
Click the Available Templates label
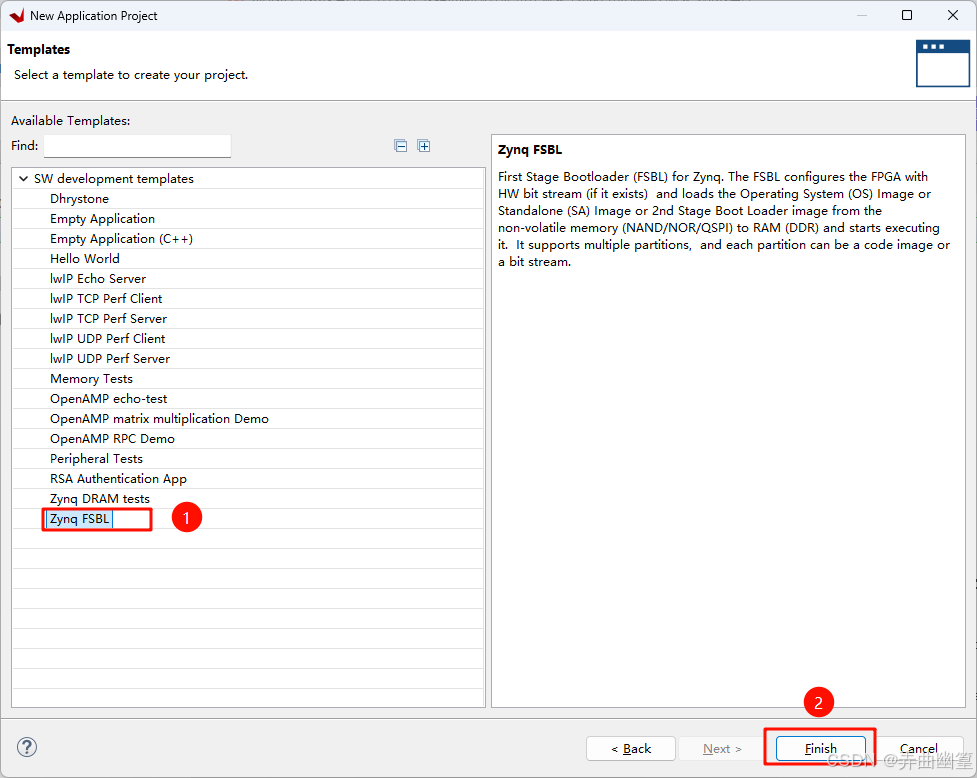coord(70,120)
